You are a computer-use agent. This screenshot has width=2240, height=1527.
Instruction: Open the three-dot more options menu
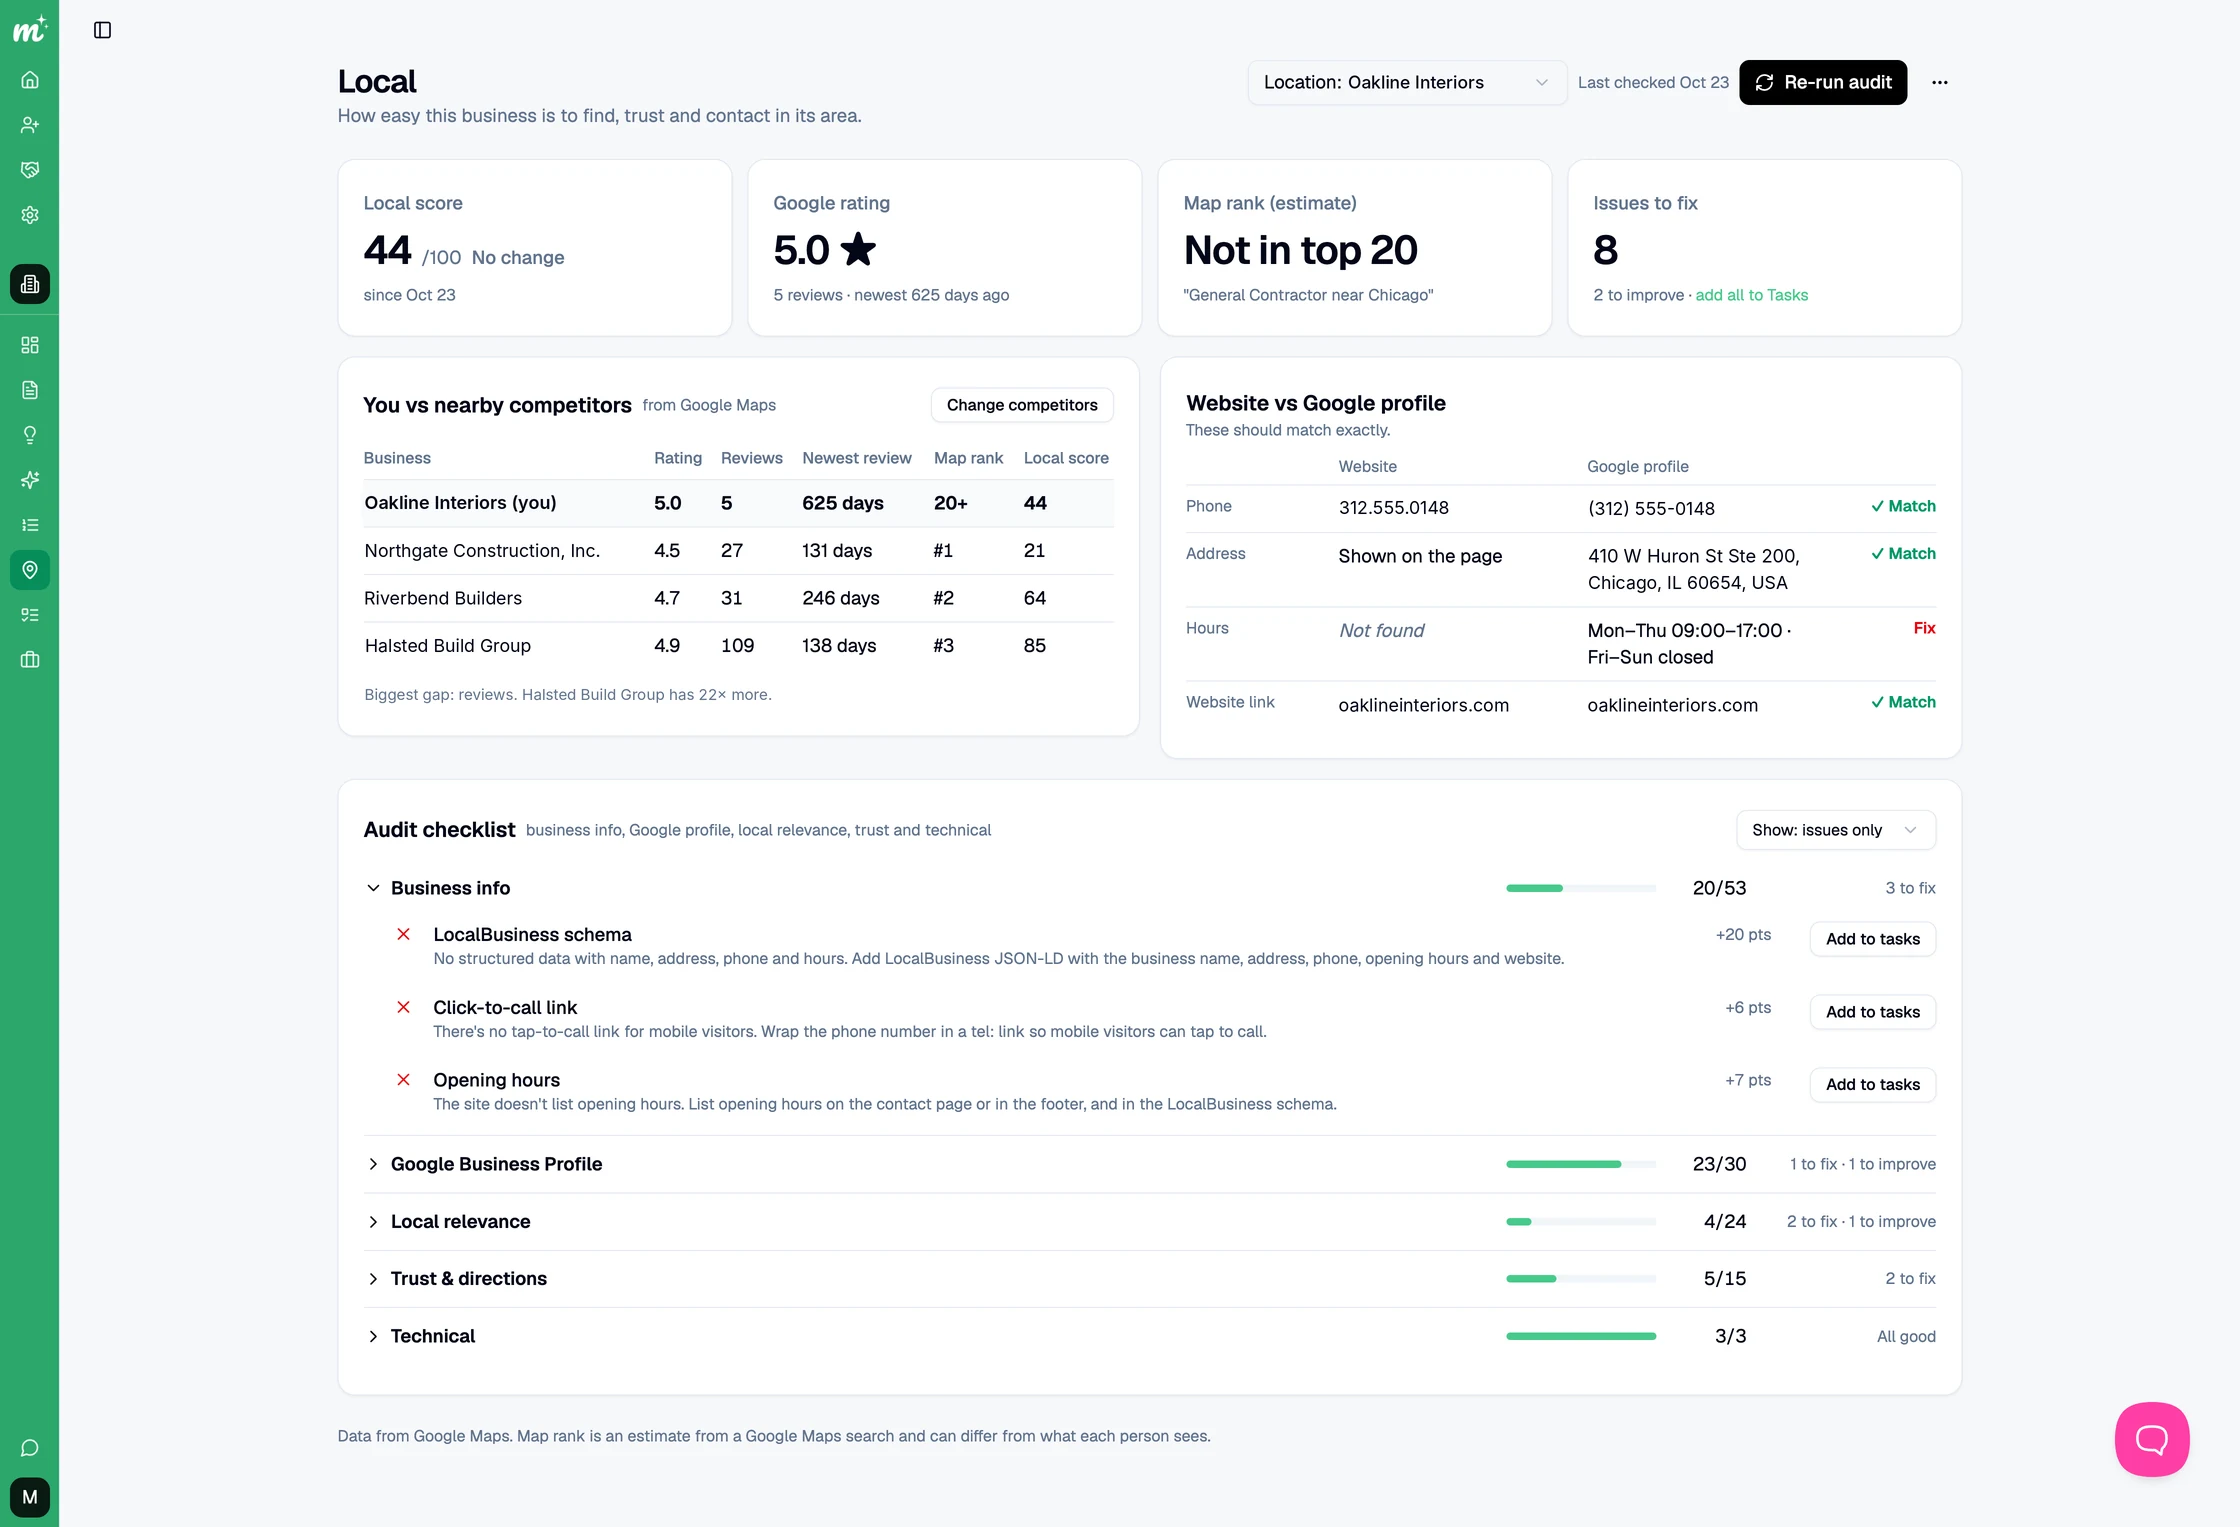coord(1940,82)
